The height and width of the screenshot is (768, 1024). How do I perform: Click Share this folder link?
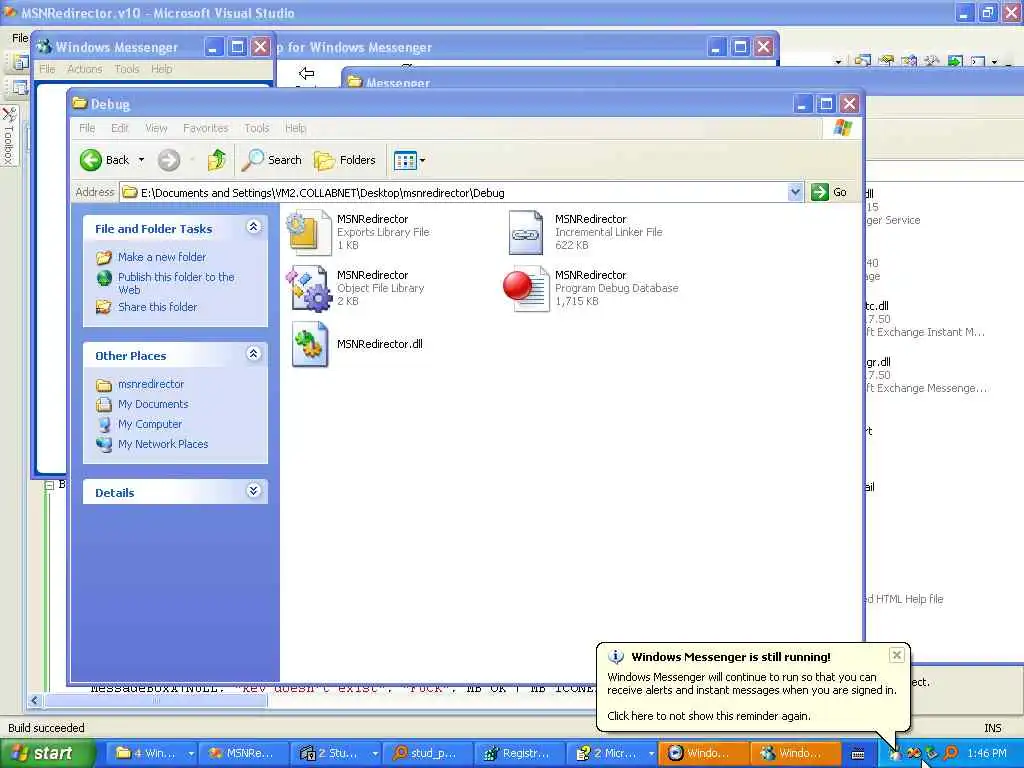157,307
